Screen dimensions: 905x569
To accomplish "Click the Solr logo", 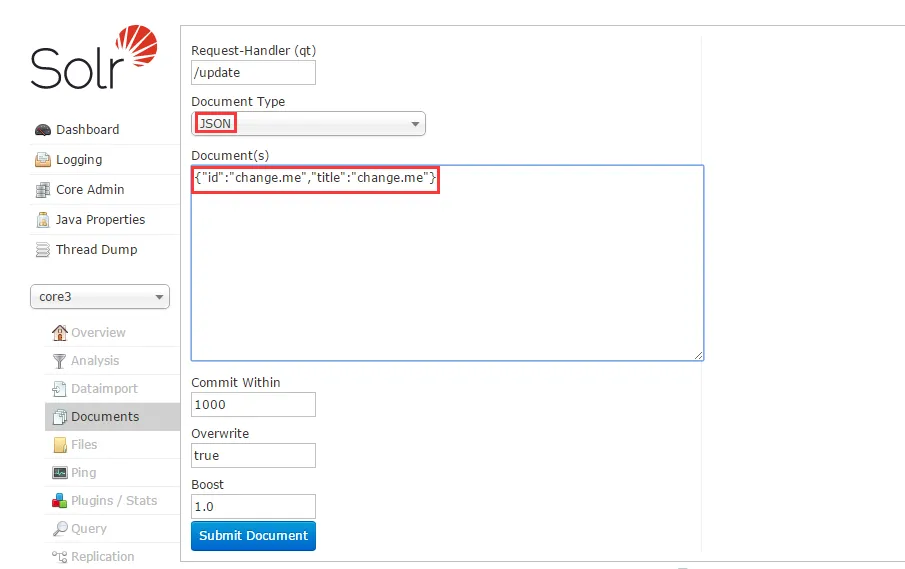I will click(x=94, y=57).
